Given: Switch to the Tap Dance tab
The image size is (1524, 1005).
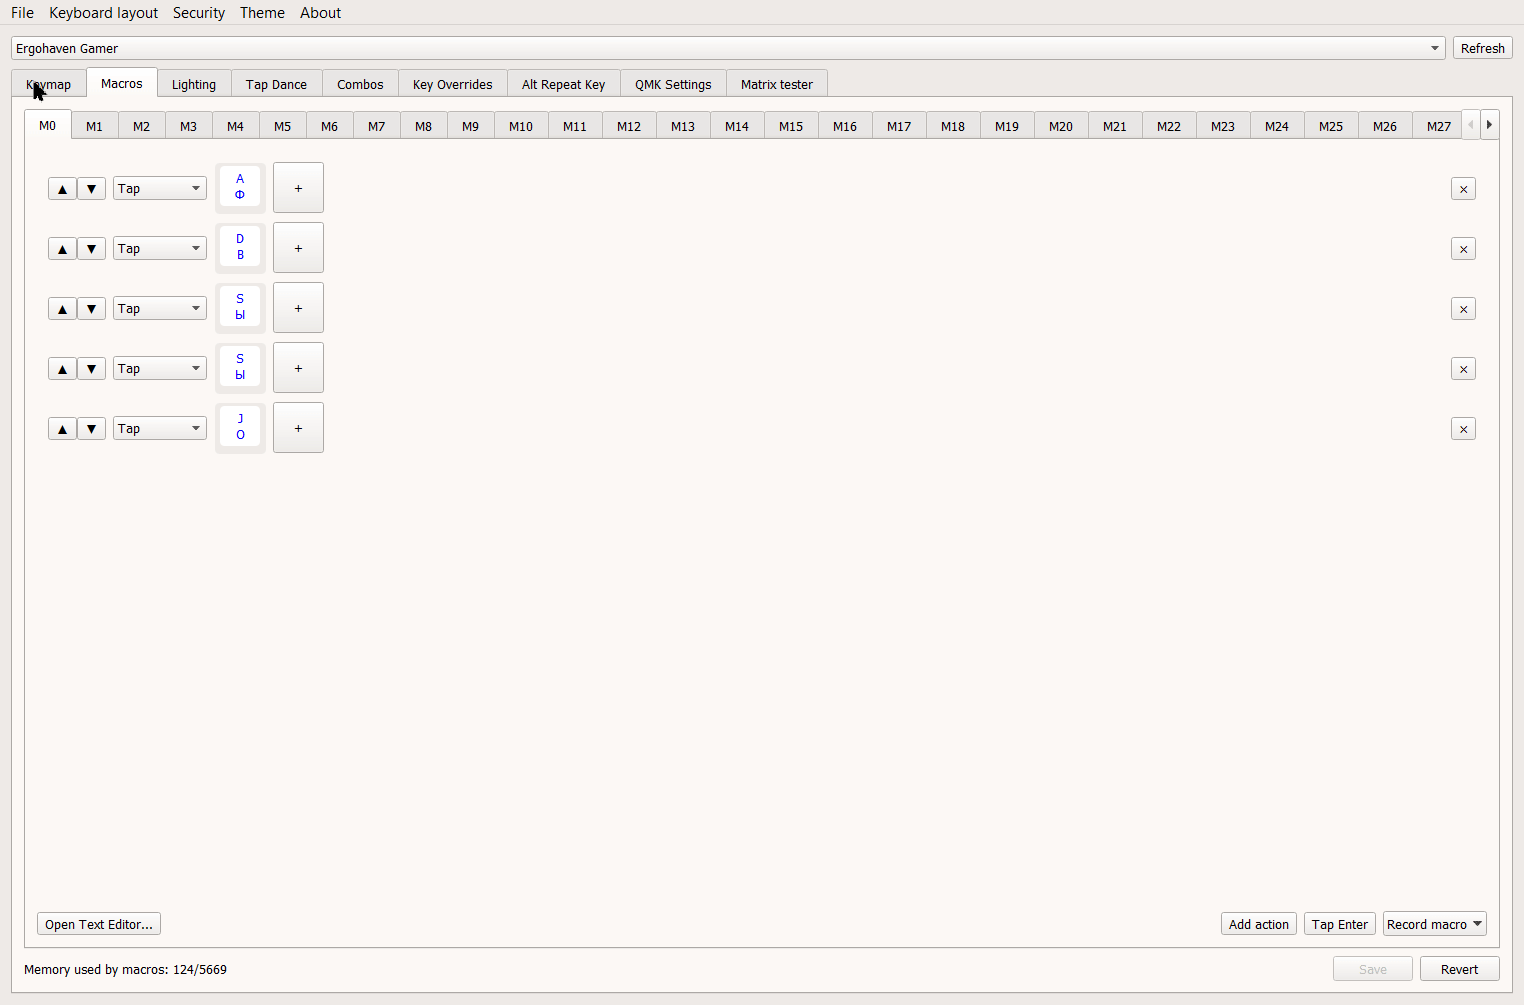Looking at the screenshot, I should 276,84.
